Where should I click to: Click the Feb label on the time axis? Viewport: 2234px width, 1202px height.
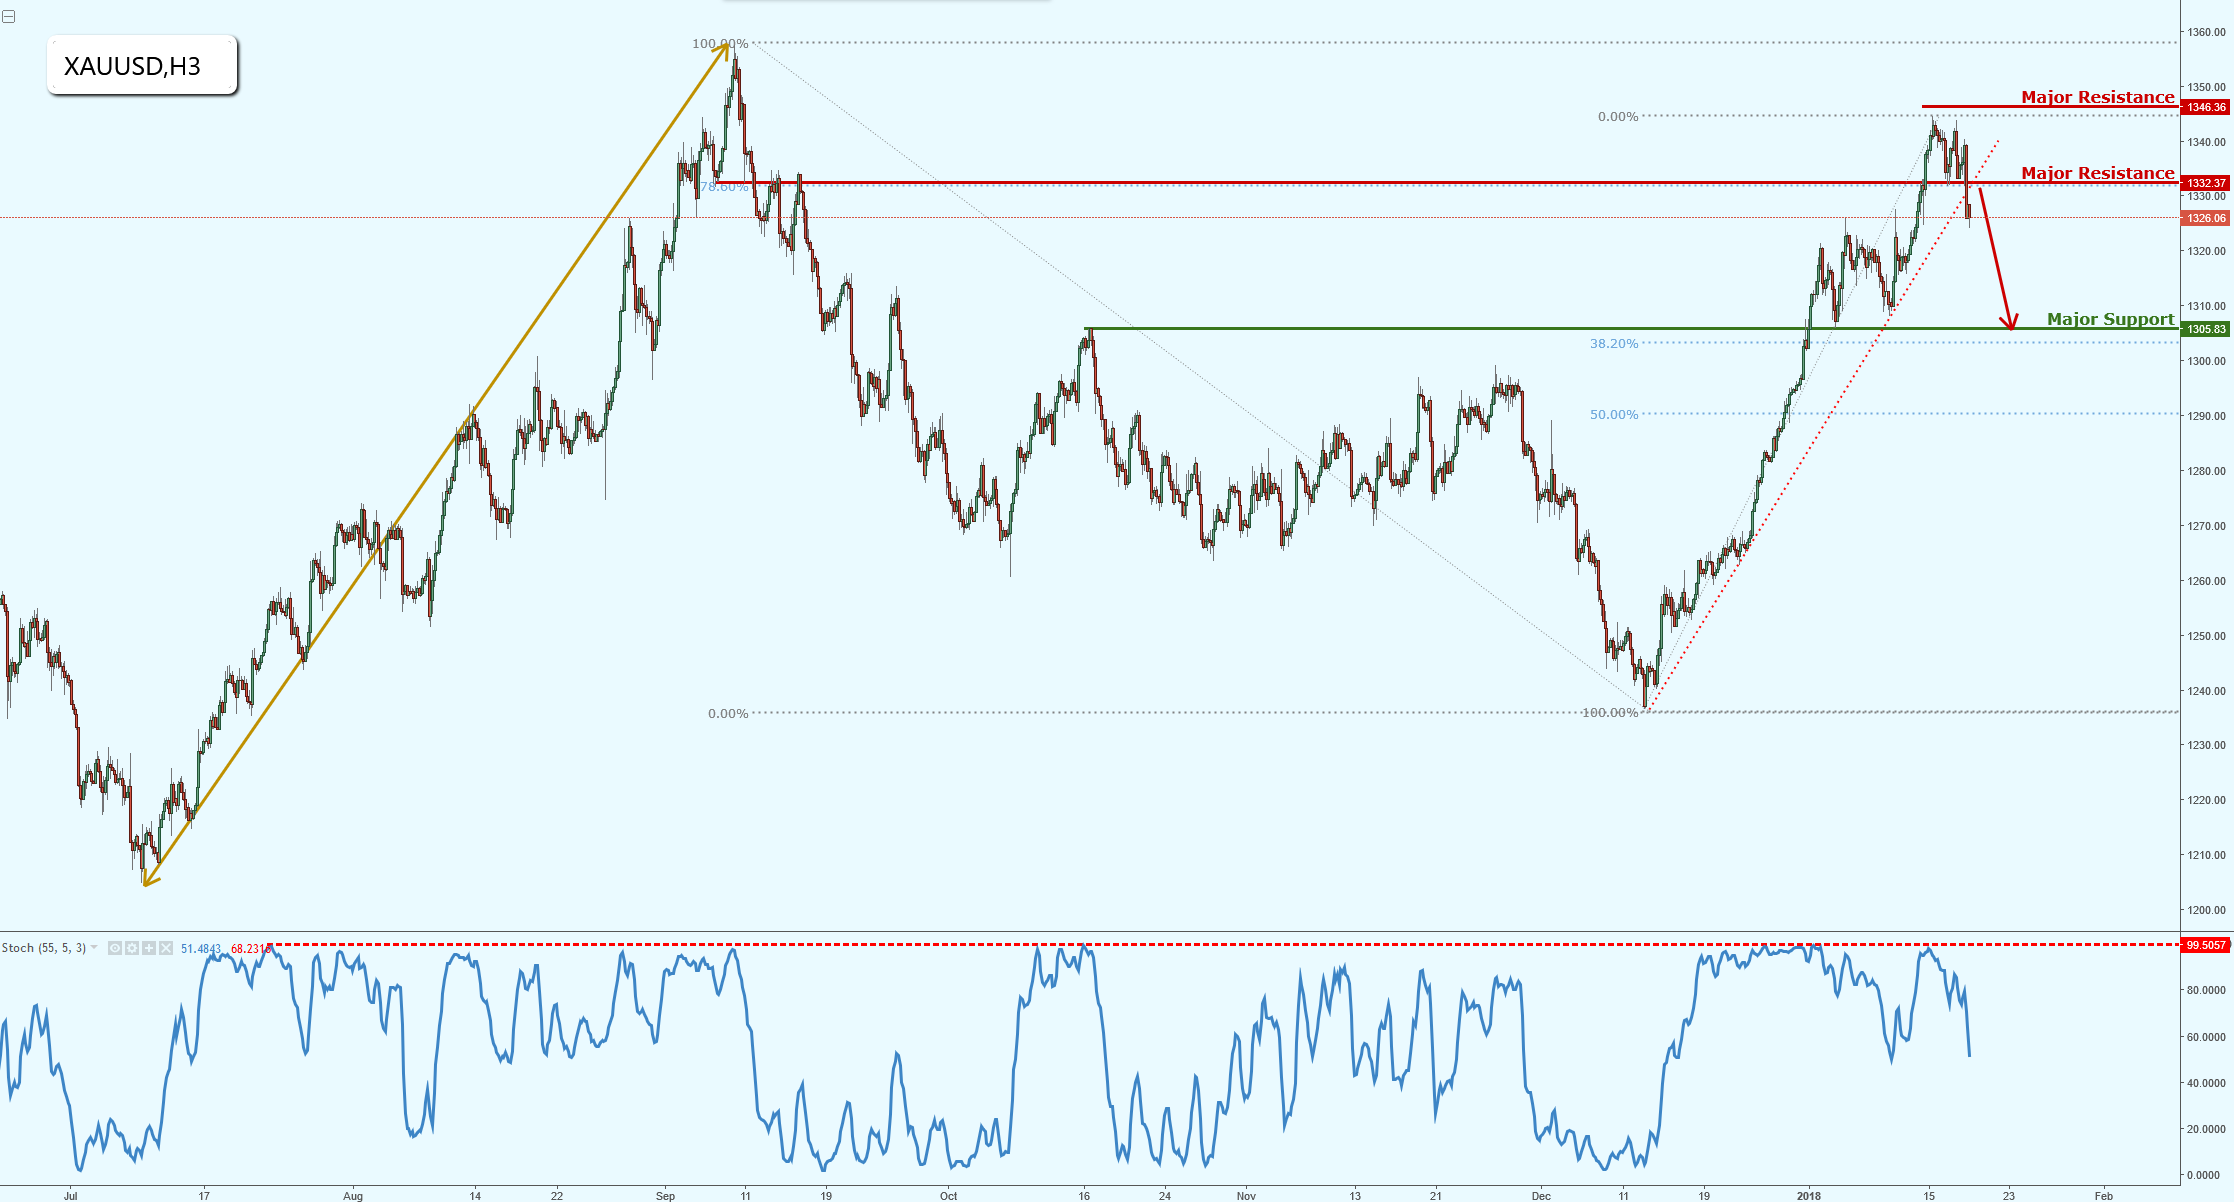[2104, 1195]
